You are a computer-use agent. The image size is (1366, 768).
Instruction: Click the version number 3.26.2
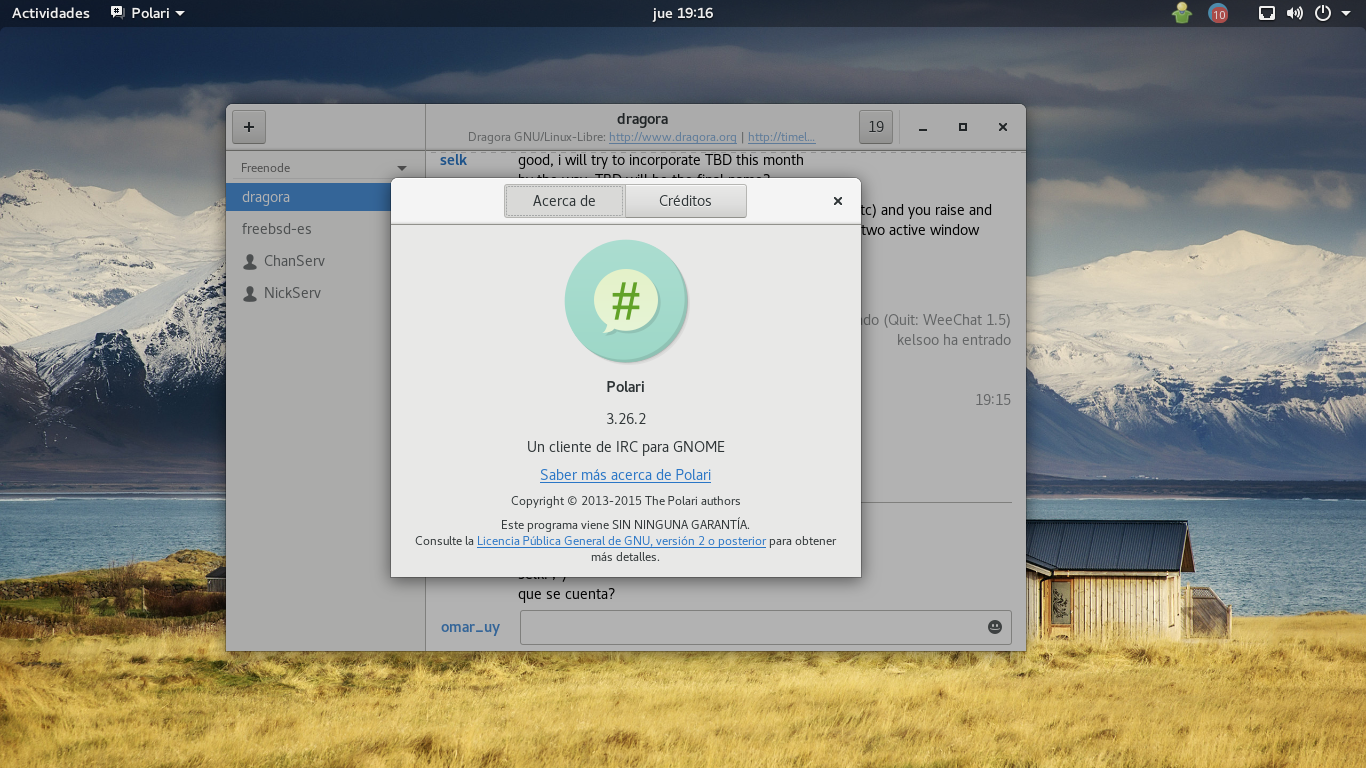[x=626, y=419]
